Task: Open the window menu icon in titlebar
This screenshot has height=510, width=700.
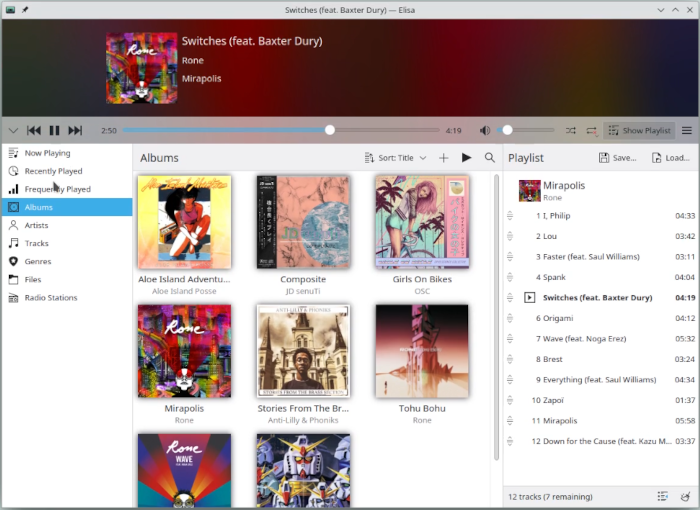Action: tap(11, 10)
